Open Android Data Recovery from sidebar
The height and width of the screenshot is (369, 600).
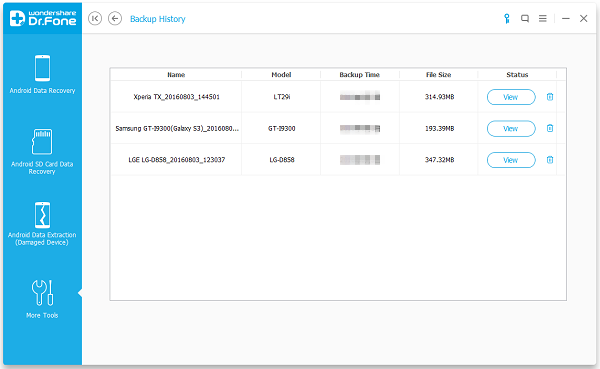[42, 74]
